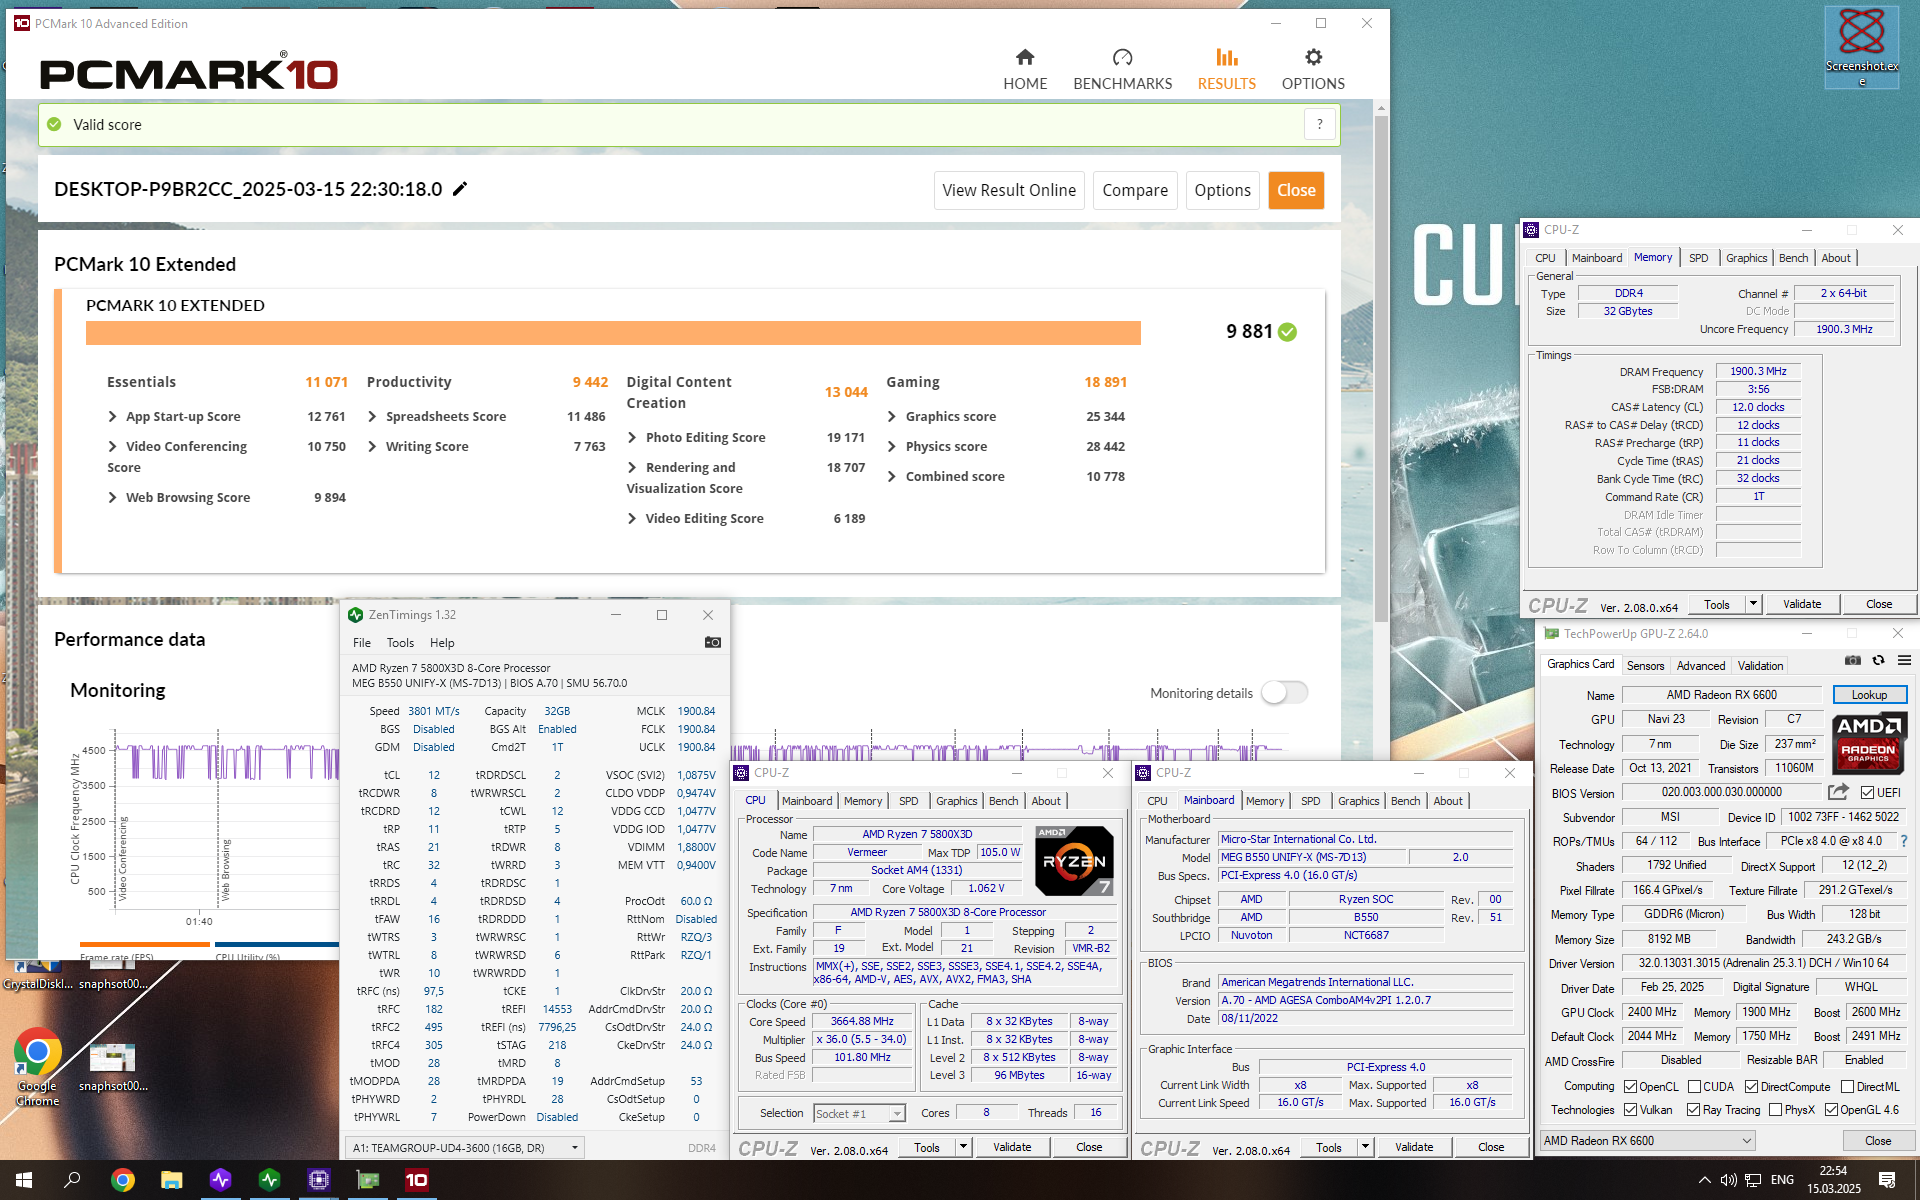
Task: Toggle the DirectML checkbox
Action: (1847, 1086)
